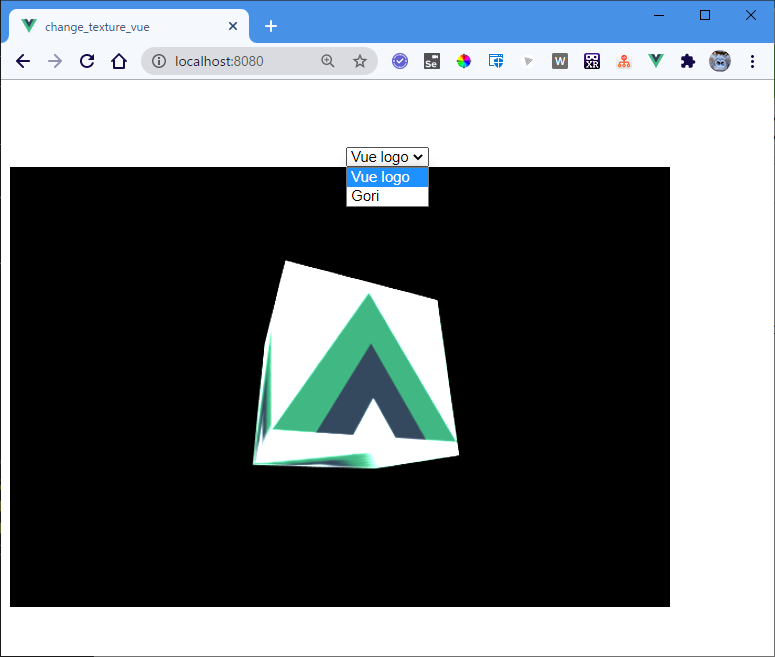Open the purple checkmark extension
The image size is (775, 657).
pyautogui.click(x=400, y=61)
